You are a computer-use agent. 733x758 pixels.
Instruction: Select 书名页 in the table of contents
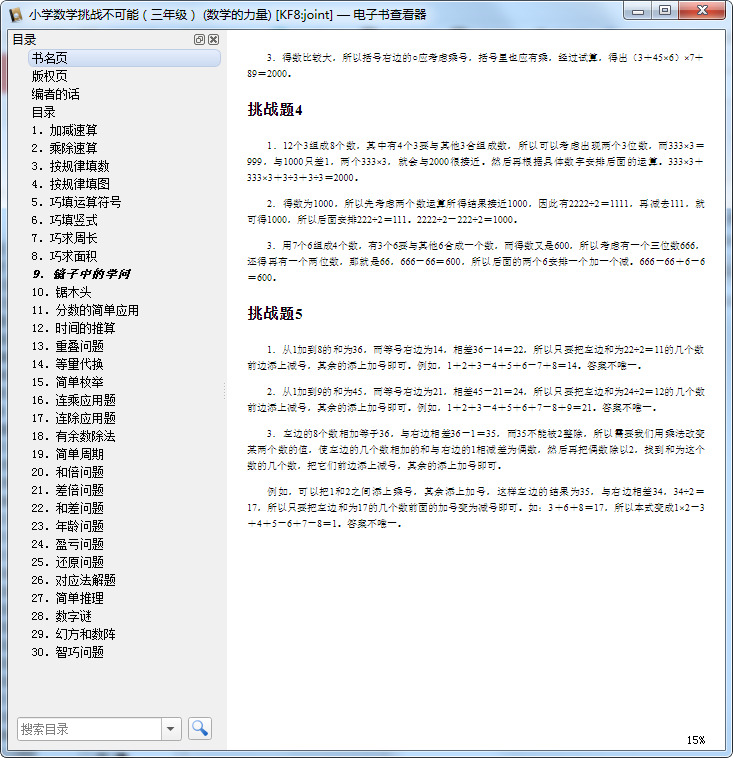point(124,58)
